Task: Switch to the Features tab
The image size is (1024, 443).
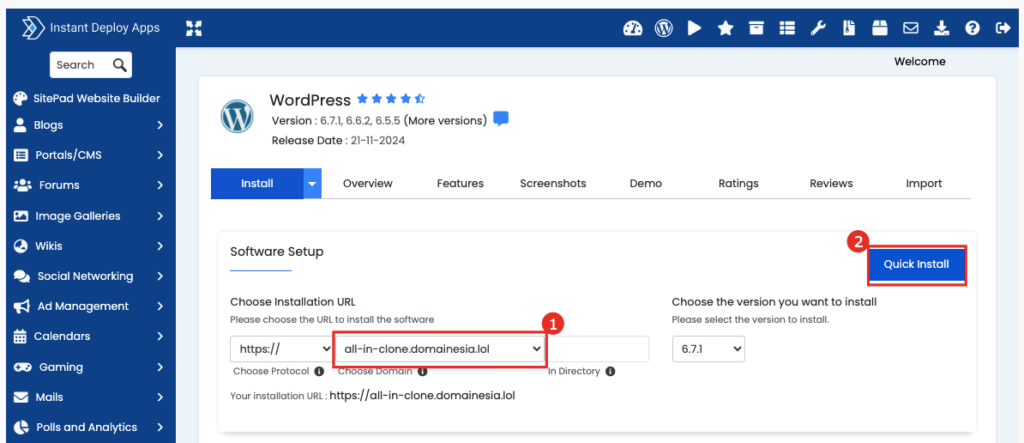Action: coord(460,184)
